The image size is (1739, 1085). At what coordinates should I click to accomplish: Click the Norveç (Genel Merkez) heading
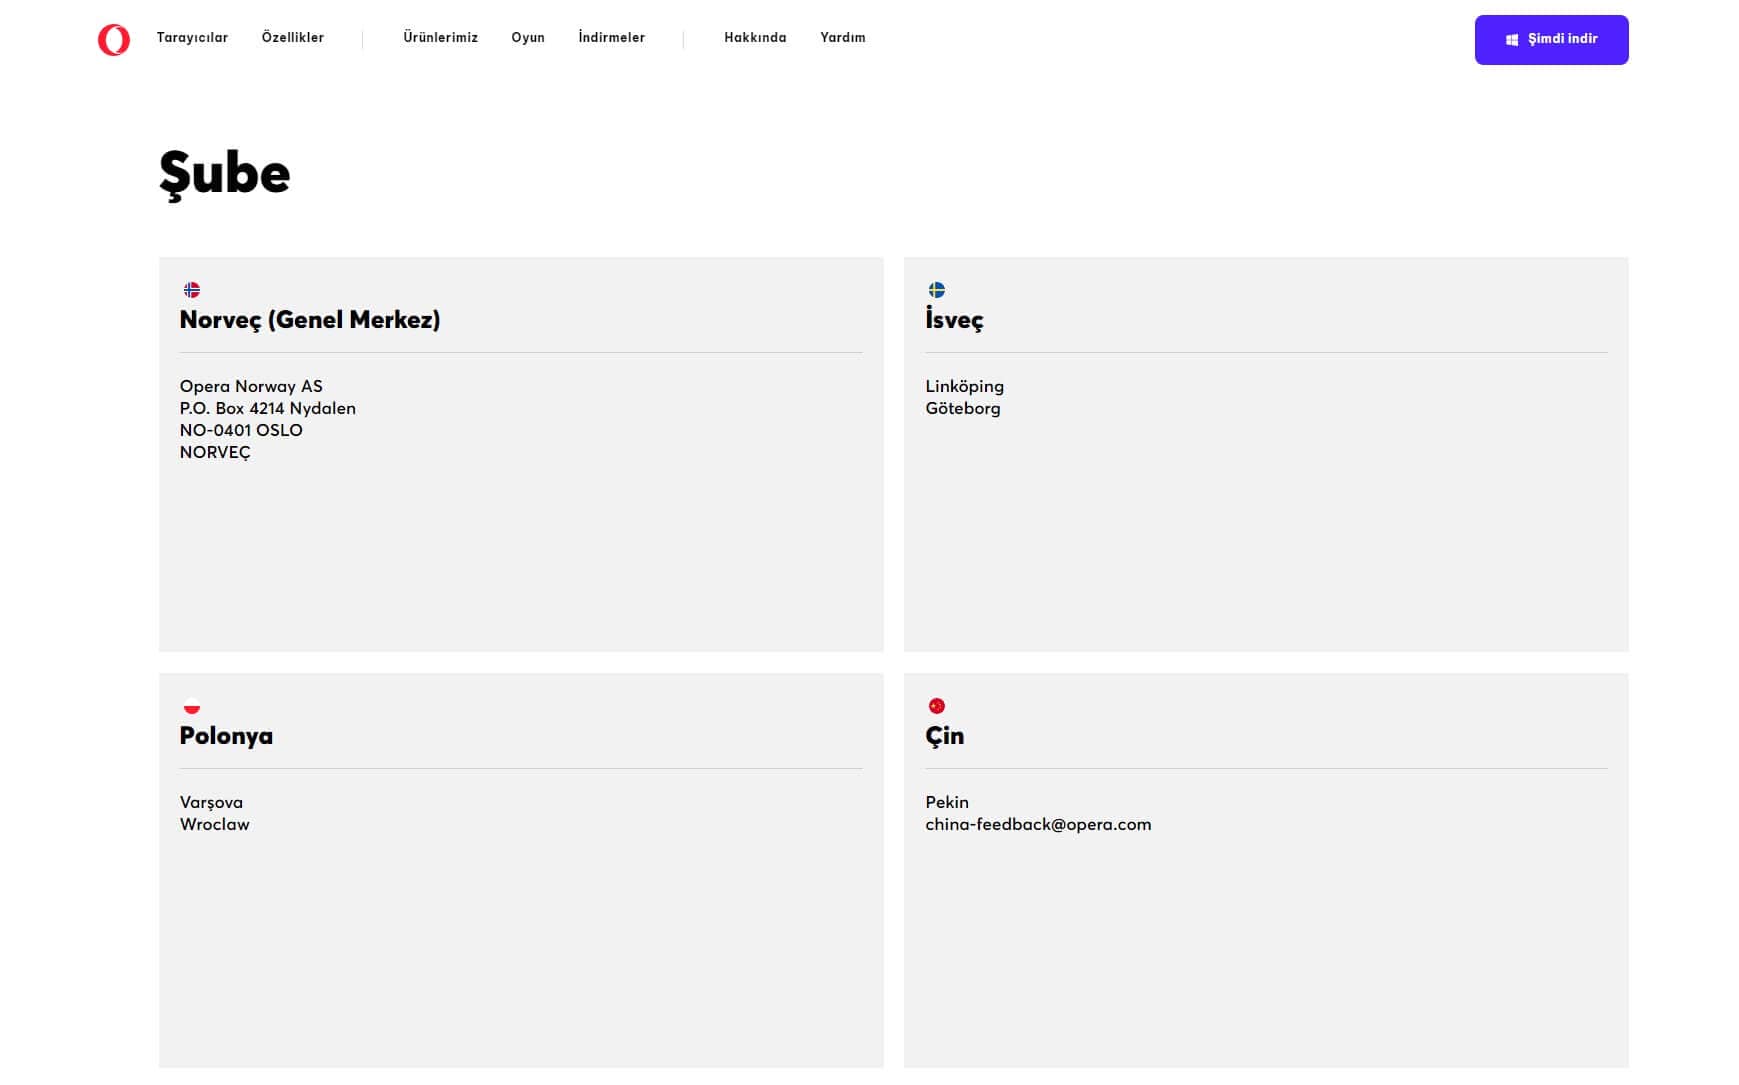coord(310,319)
